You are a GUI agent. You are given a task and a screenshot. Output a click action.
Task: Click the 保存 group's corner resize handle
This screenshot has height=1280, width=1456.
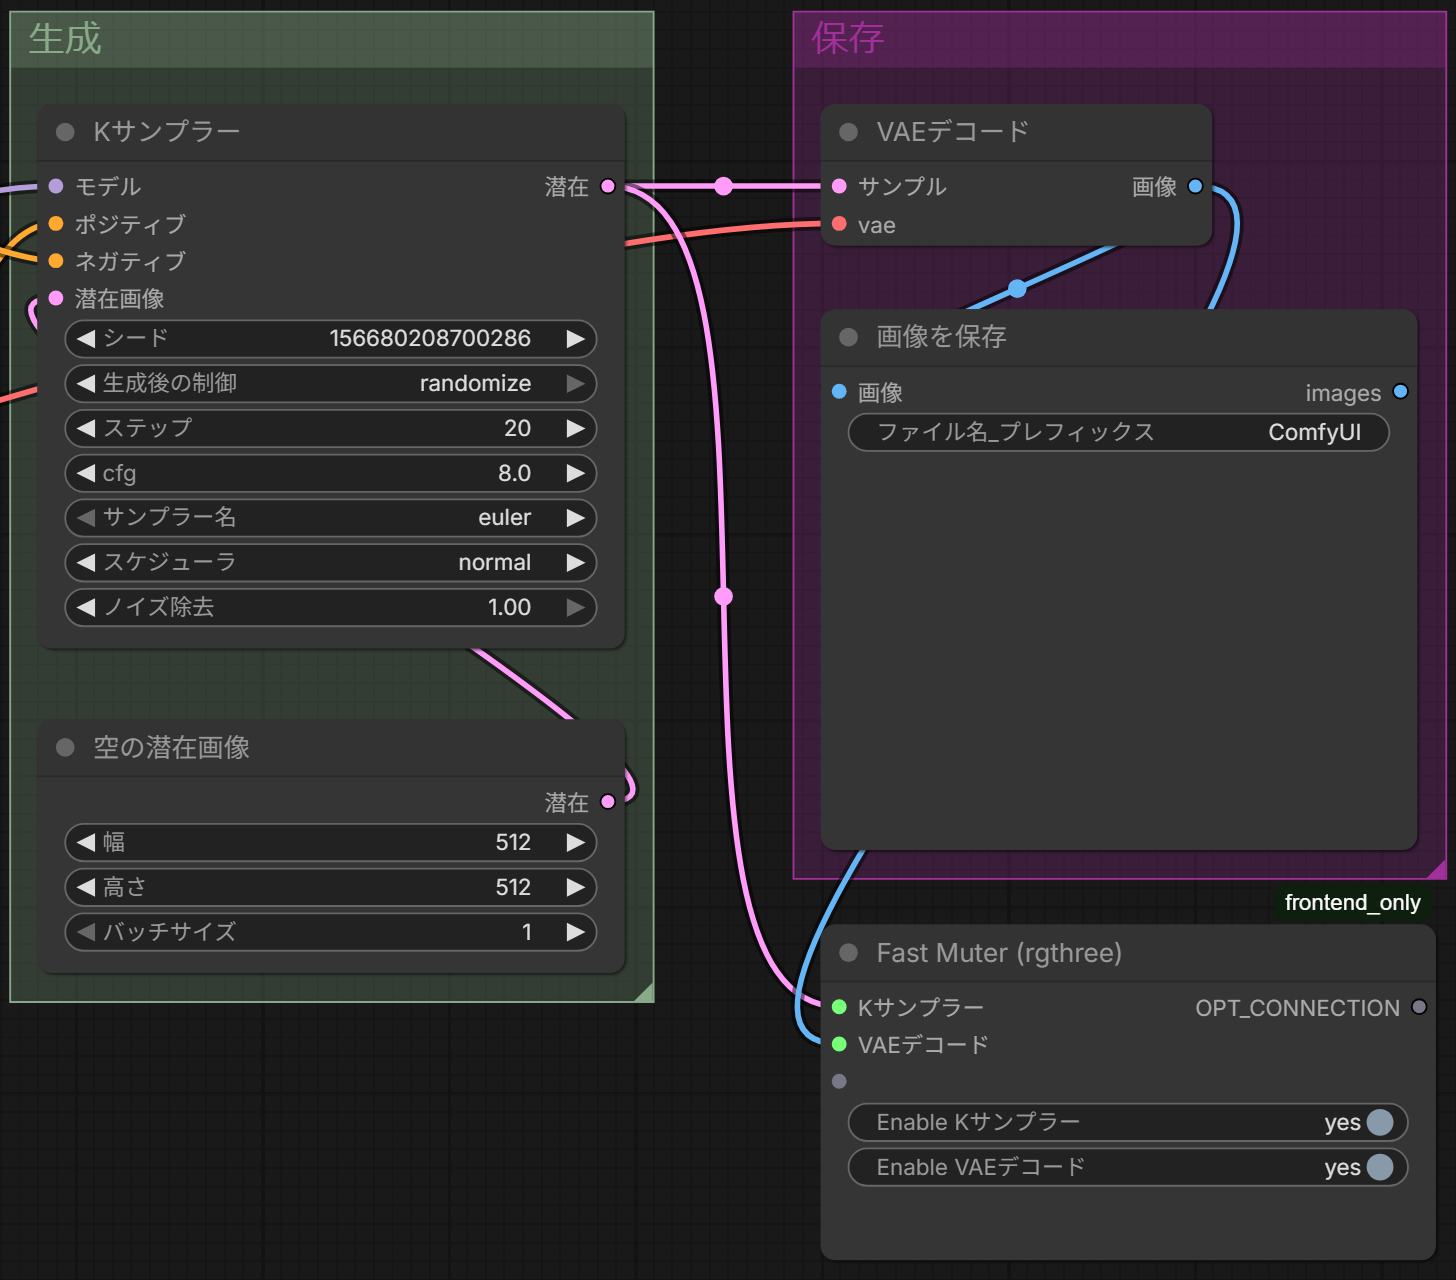[x=1437, y=870]
